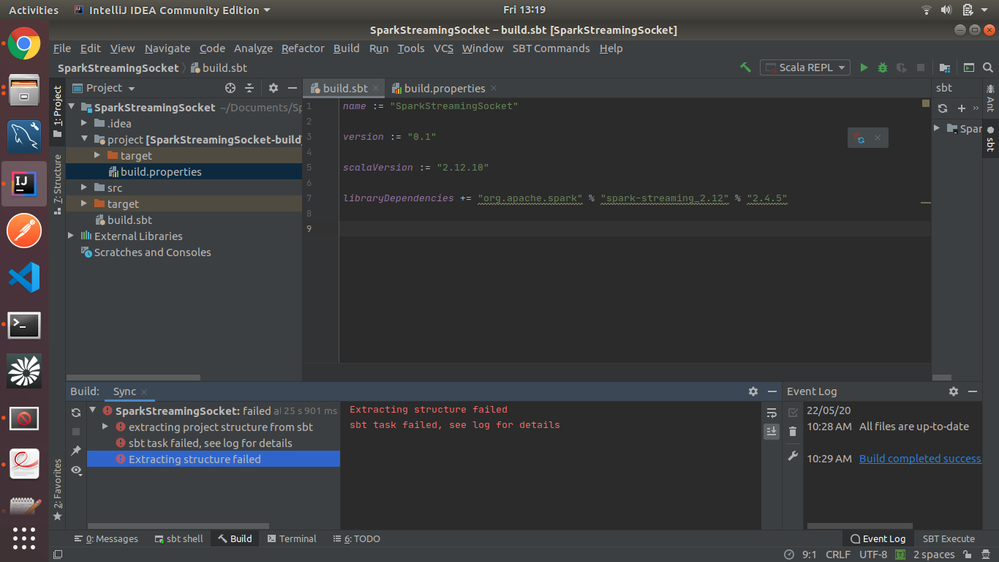This screenshot has width=999, height=562.
Task: Reload all sbt projects
Action: point(942,108)
